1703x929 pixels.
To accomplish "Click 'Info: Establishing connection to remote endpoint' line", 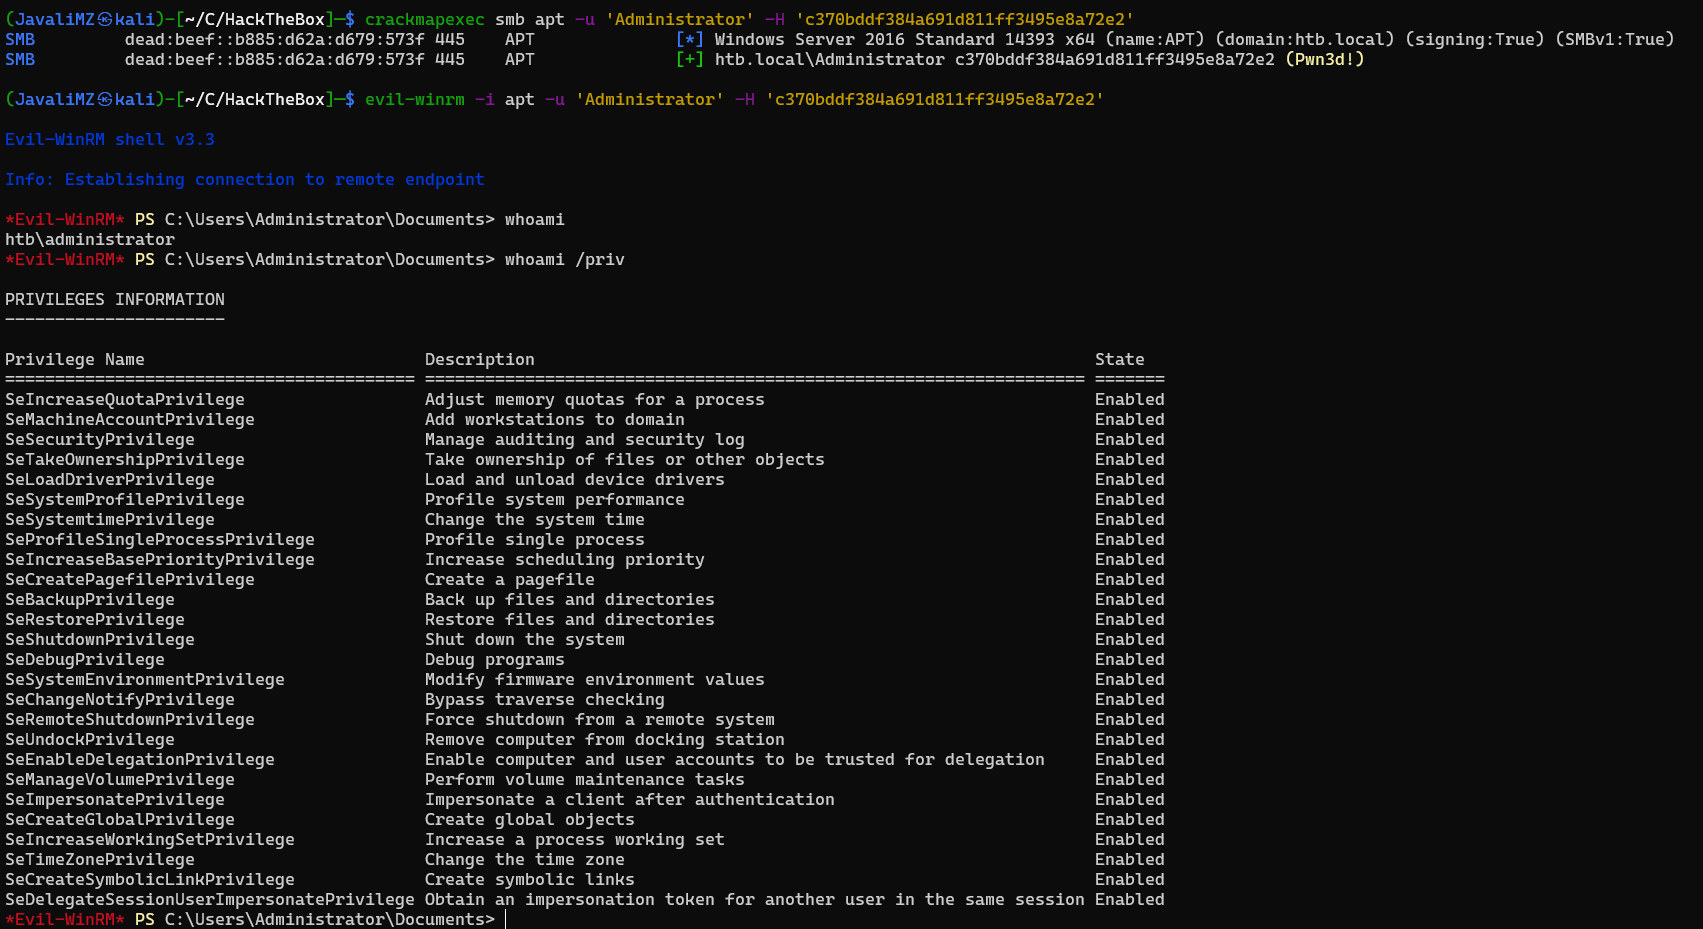I will pyautogui.click(x=245, y=179).
